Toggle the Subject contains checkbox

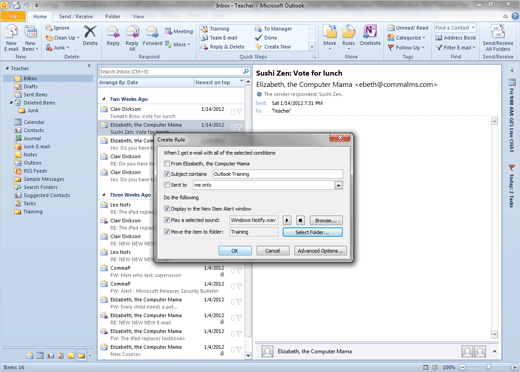pos(167,174)
